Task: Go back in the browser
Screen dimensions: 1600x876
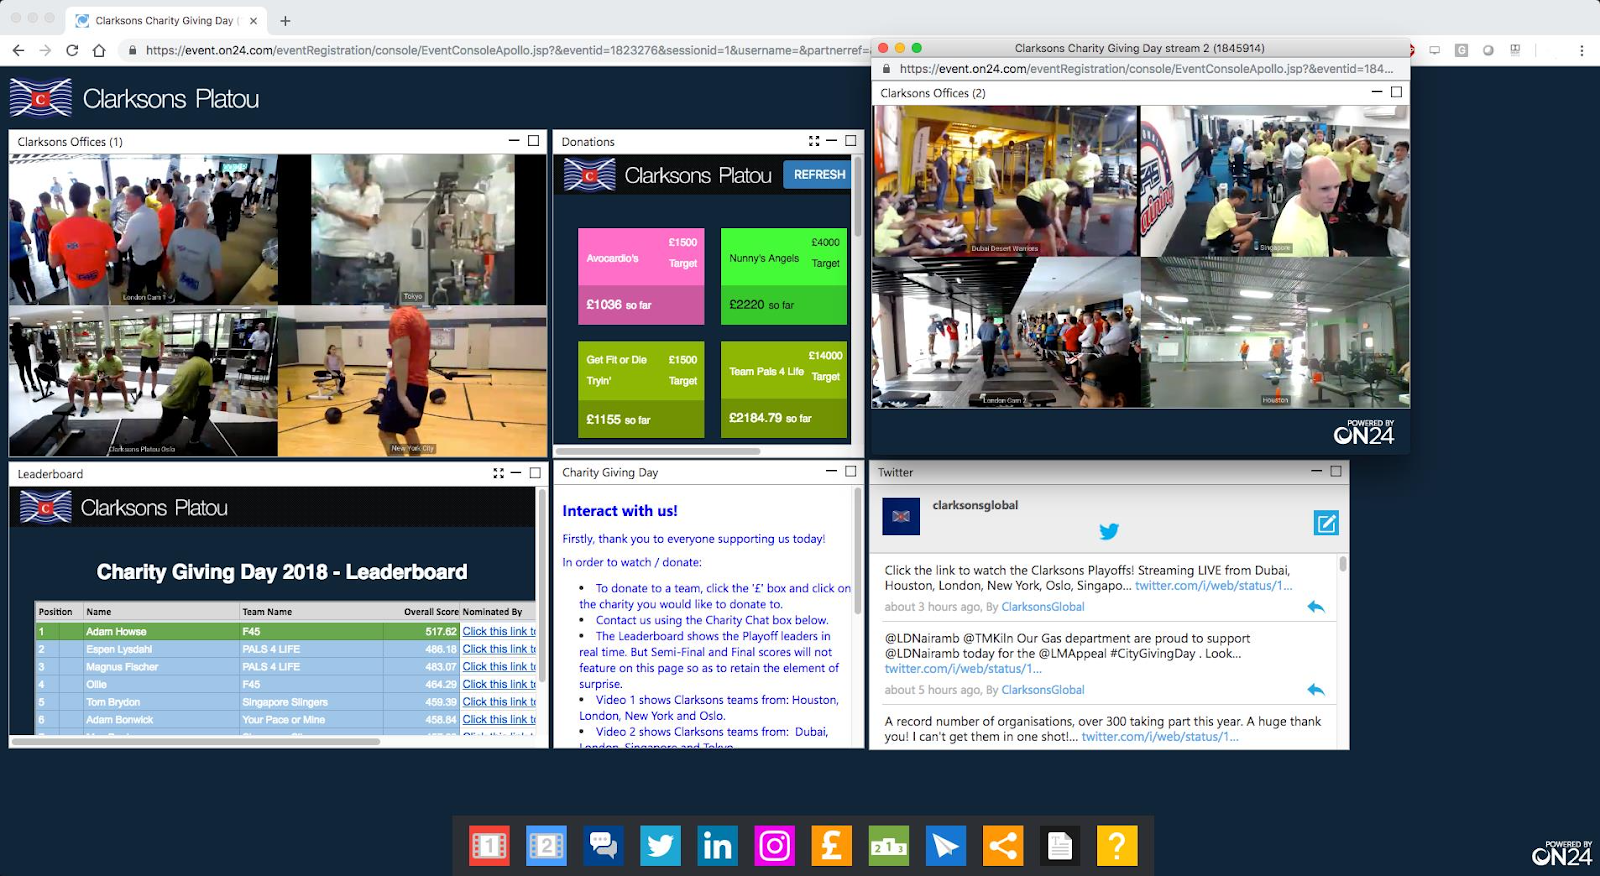Action: point(18,50)
